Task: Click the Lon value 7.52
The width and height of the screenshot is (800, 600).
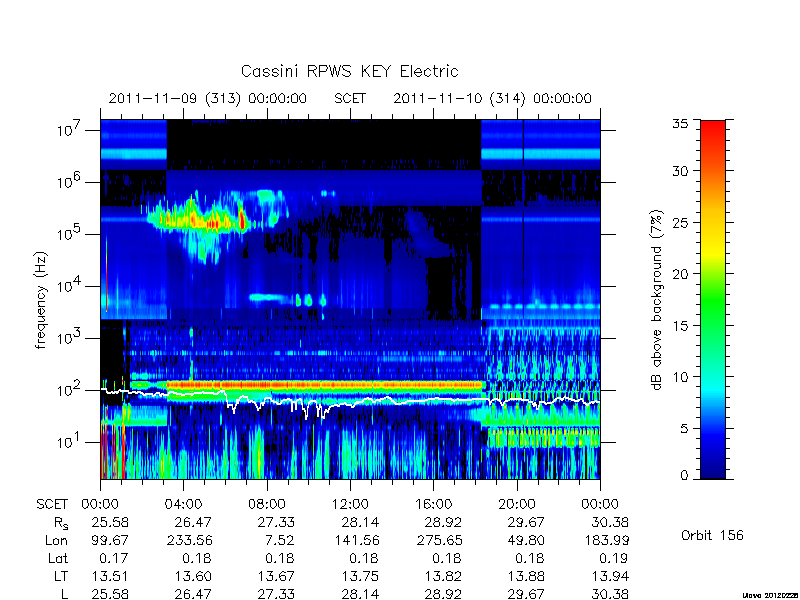Action: pyautogui.click(x=280, y=540)
